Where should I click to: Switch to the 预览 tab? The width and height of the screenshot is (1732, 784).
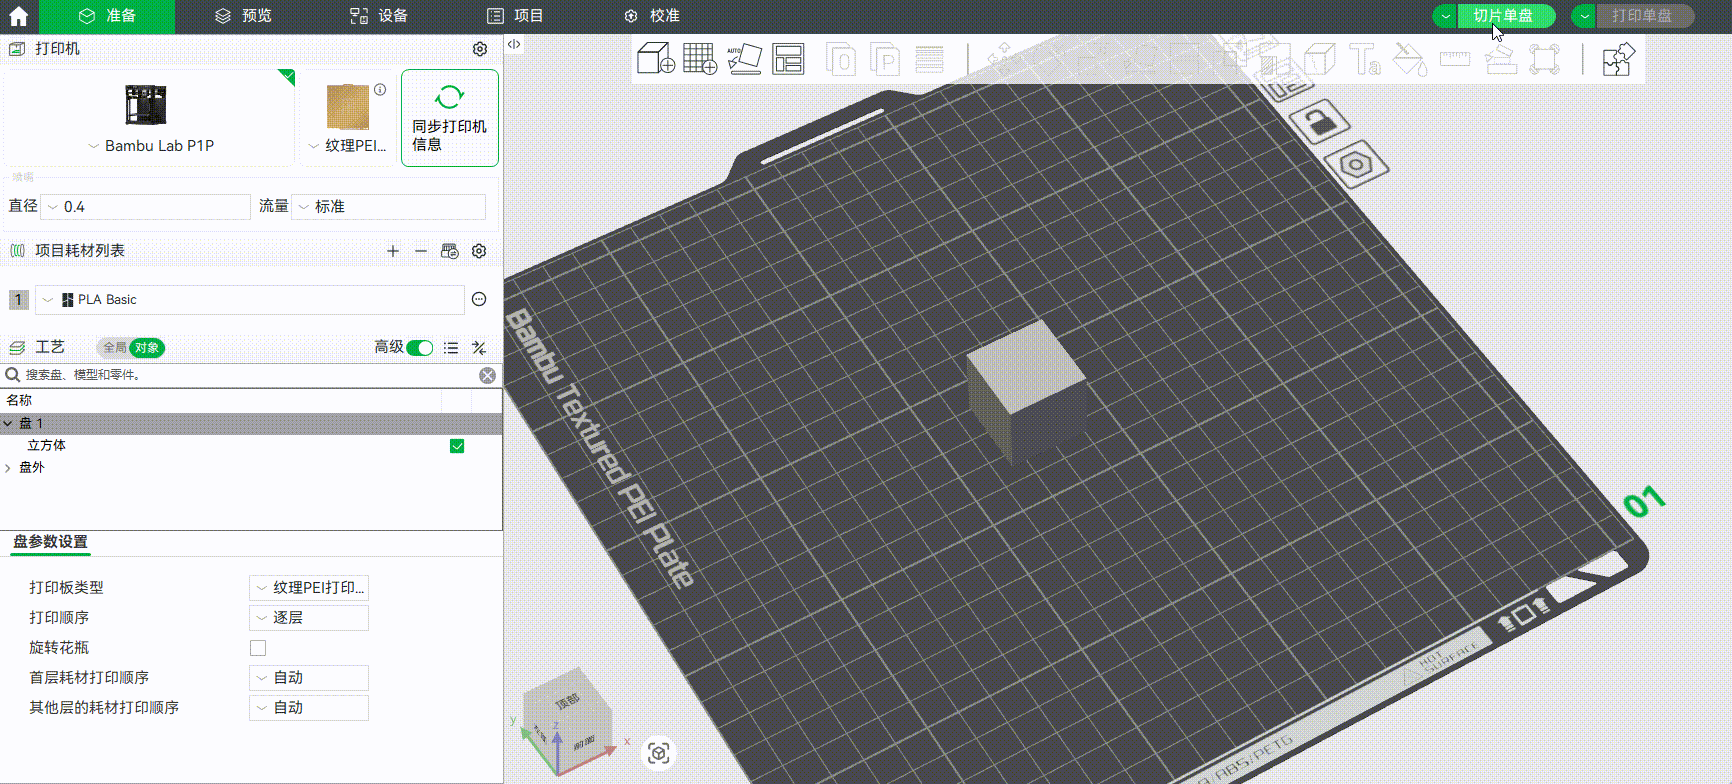point(243,16)
